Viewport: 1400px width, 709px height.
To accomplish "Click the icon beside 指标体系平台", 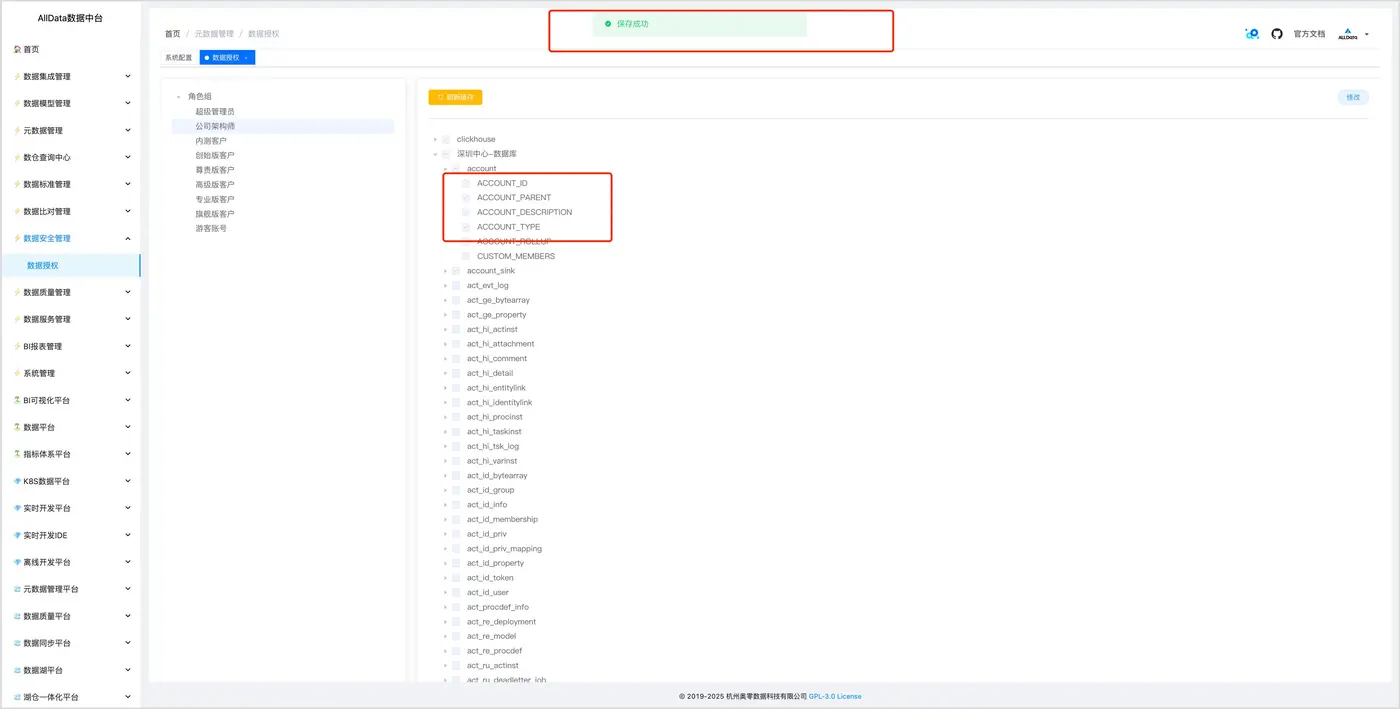I will click(17, 454).
